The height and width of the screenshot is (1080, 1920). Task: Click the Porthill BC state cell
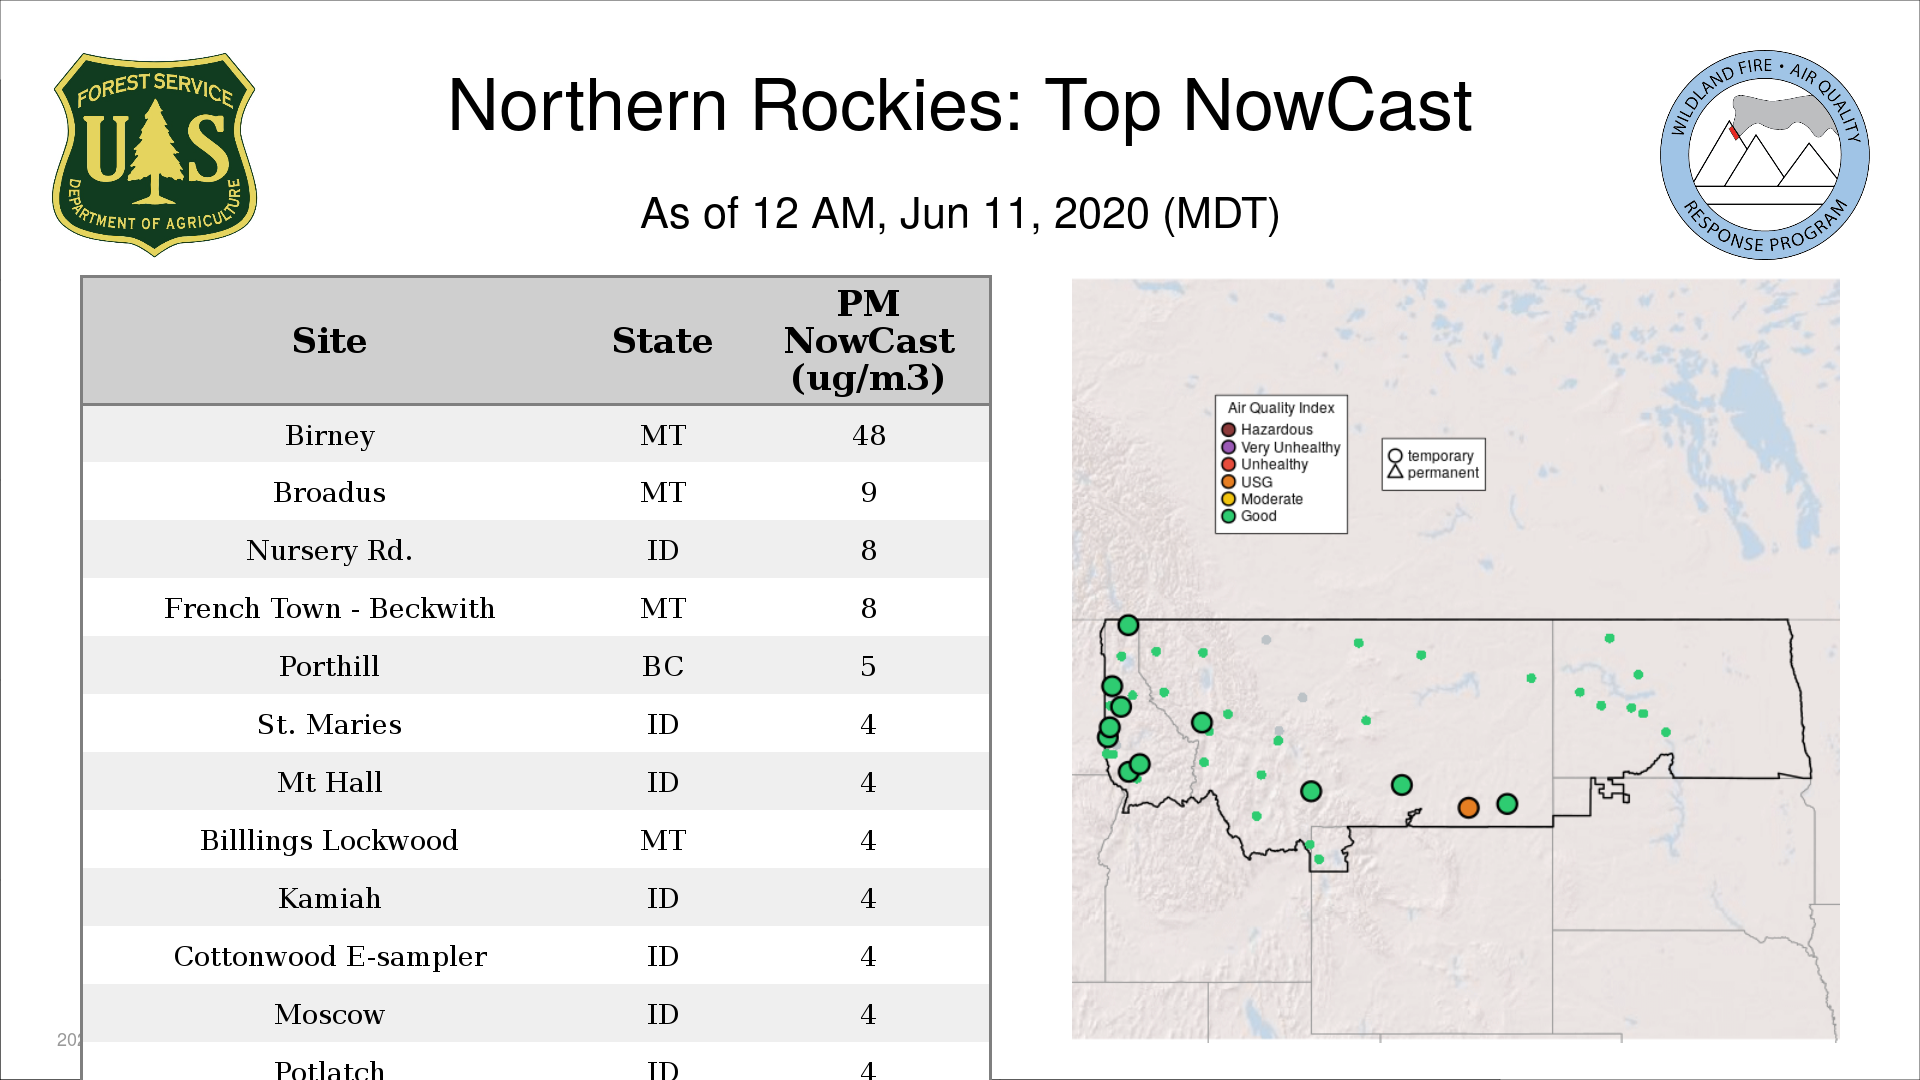pyautogui.click(x=662, y=666)
